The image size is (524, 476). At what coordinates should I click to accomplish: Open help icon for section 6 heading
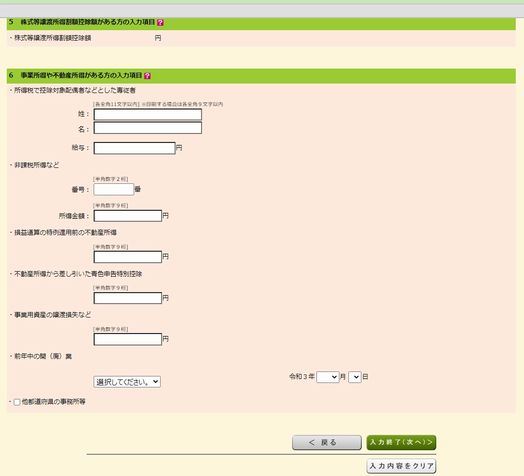pyautogui.click(x=147, y=76)
